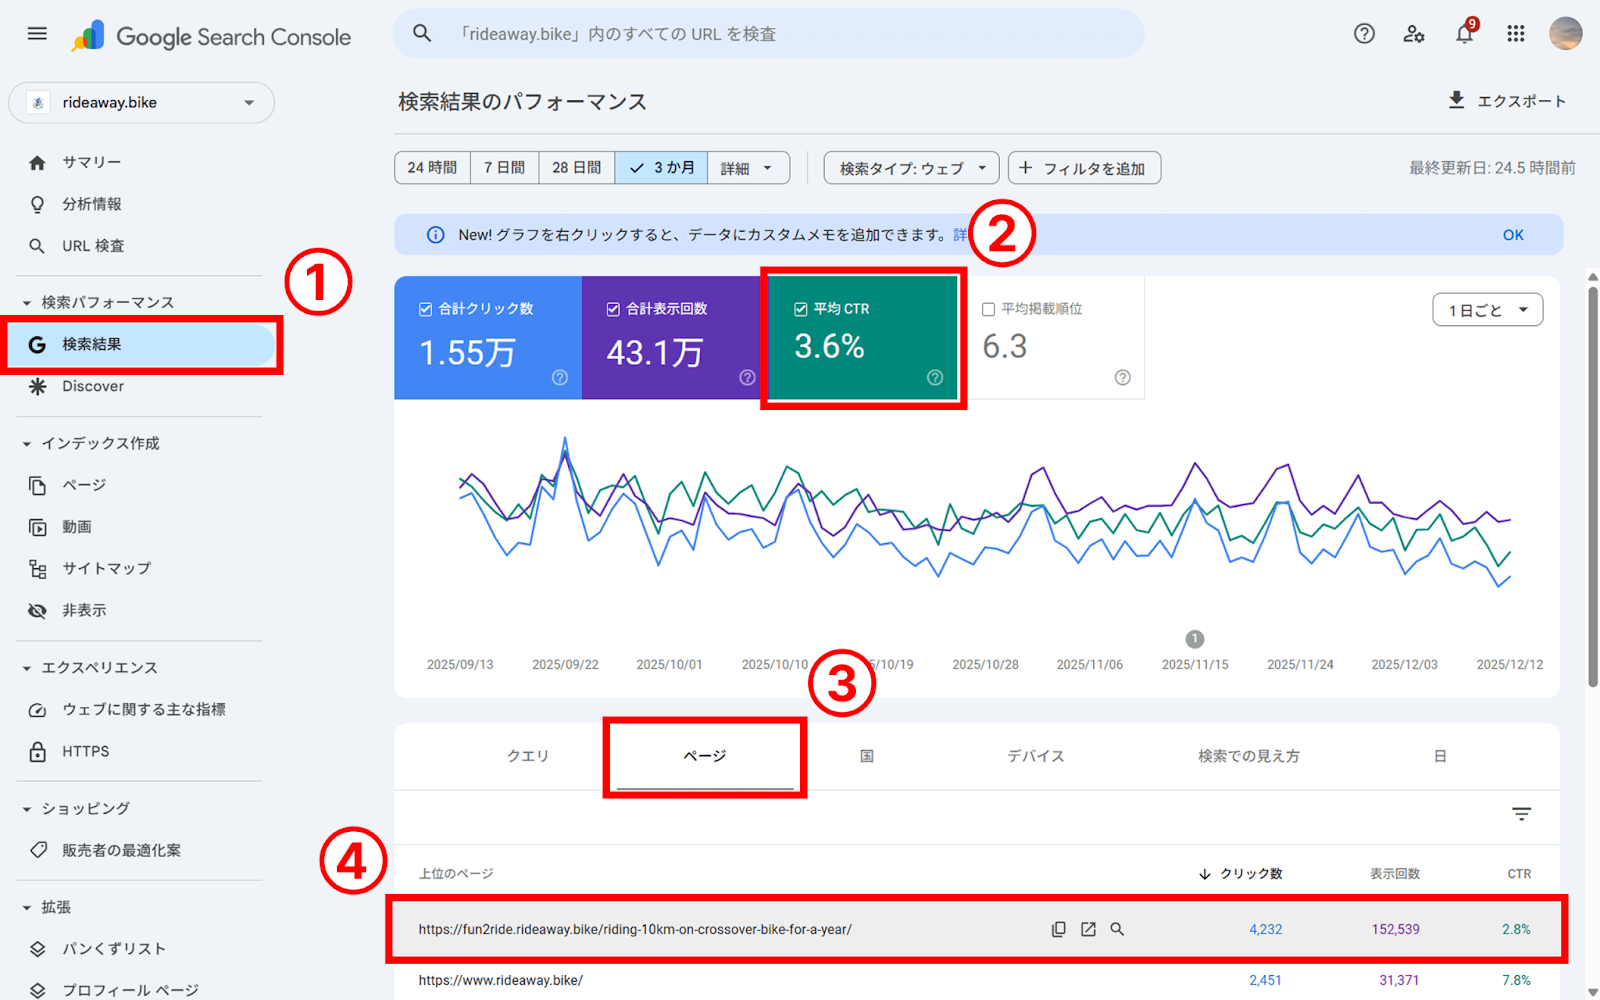Copy the top page URL with the copy icon
Image resolution: width=1600 pixels, height=1000 pixels.
1058,929
